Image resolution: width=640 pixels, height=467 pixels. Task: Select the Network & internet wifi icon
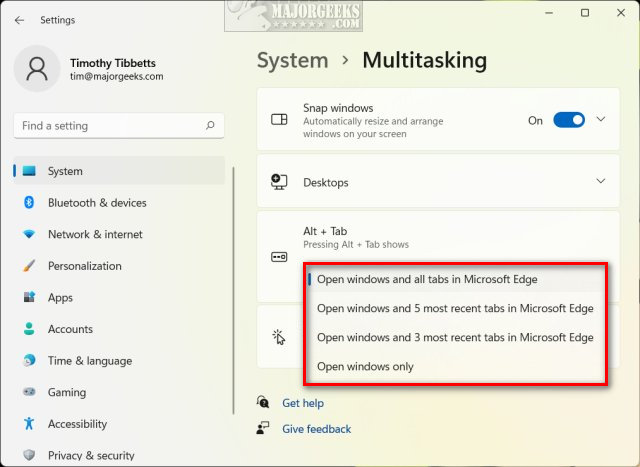tap(29, 234)
